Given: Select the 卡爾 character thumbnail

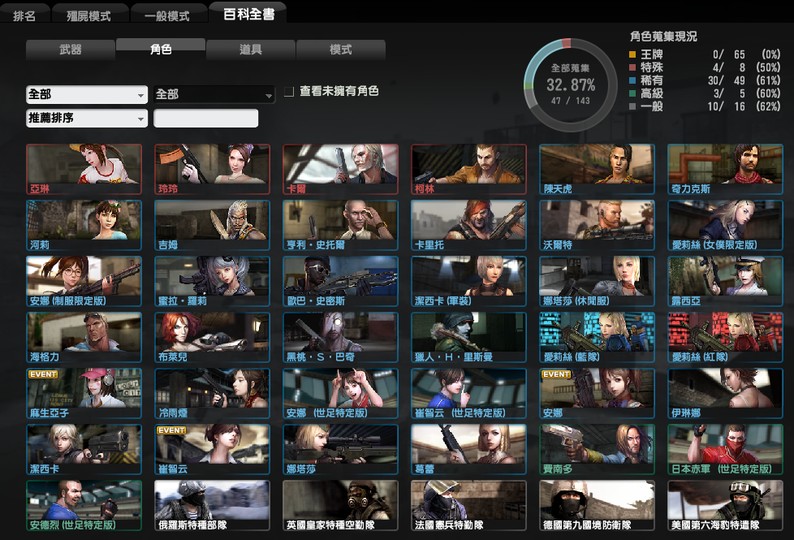Looking at the screenshot, I should click(x=340, y=169).
